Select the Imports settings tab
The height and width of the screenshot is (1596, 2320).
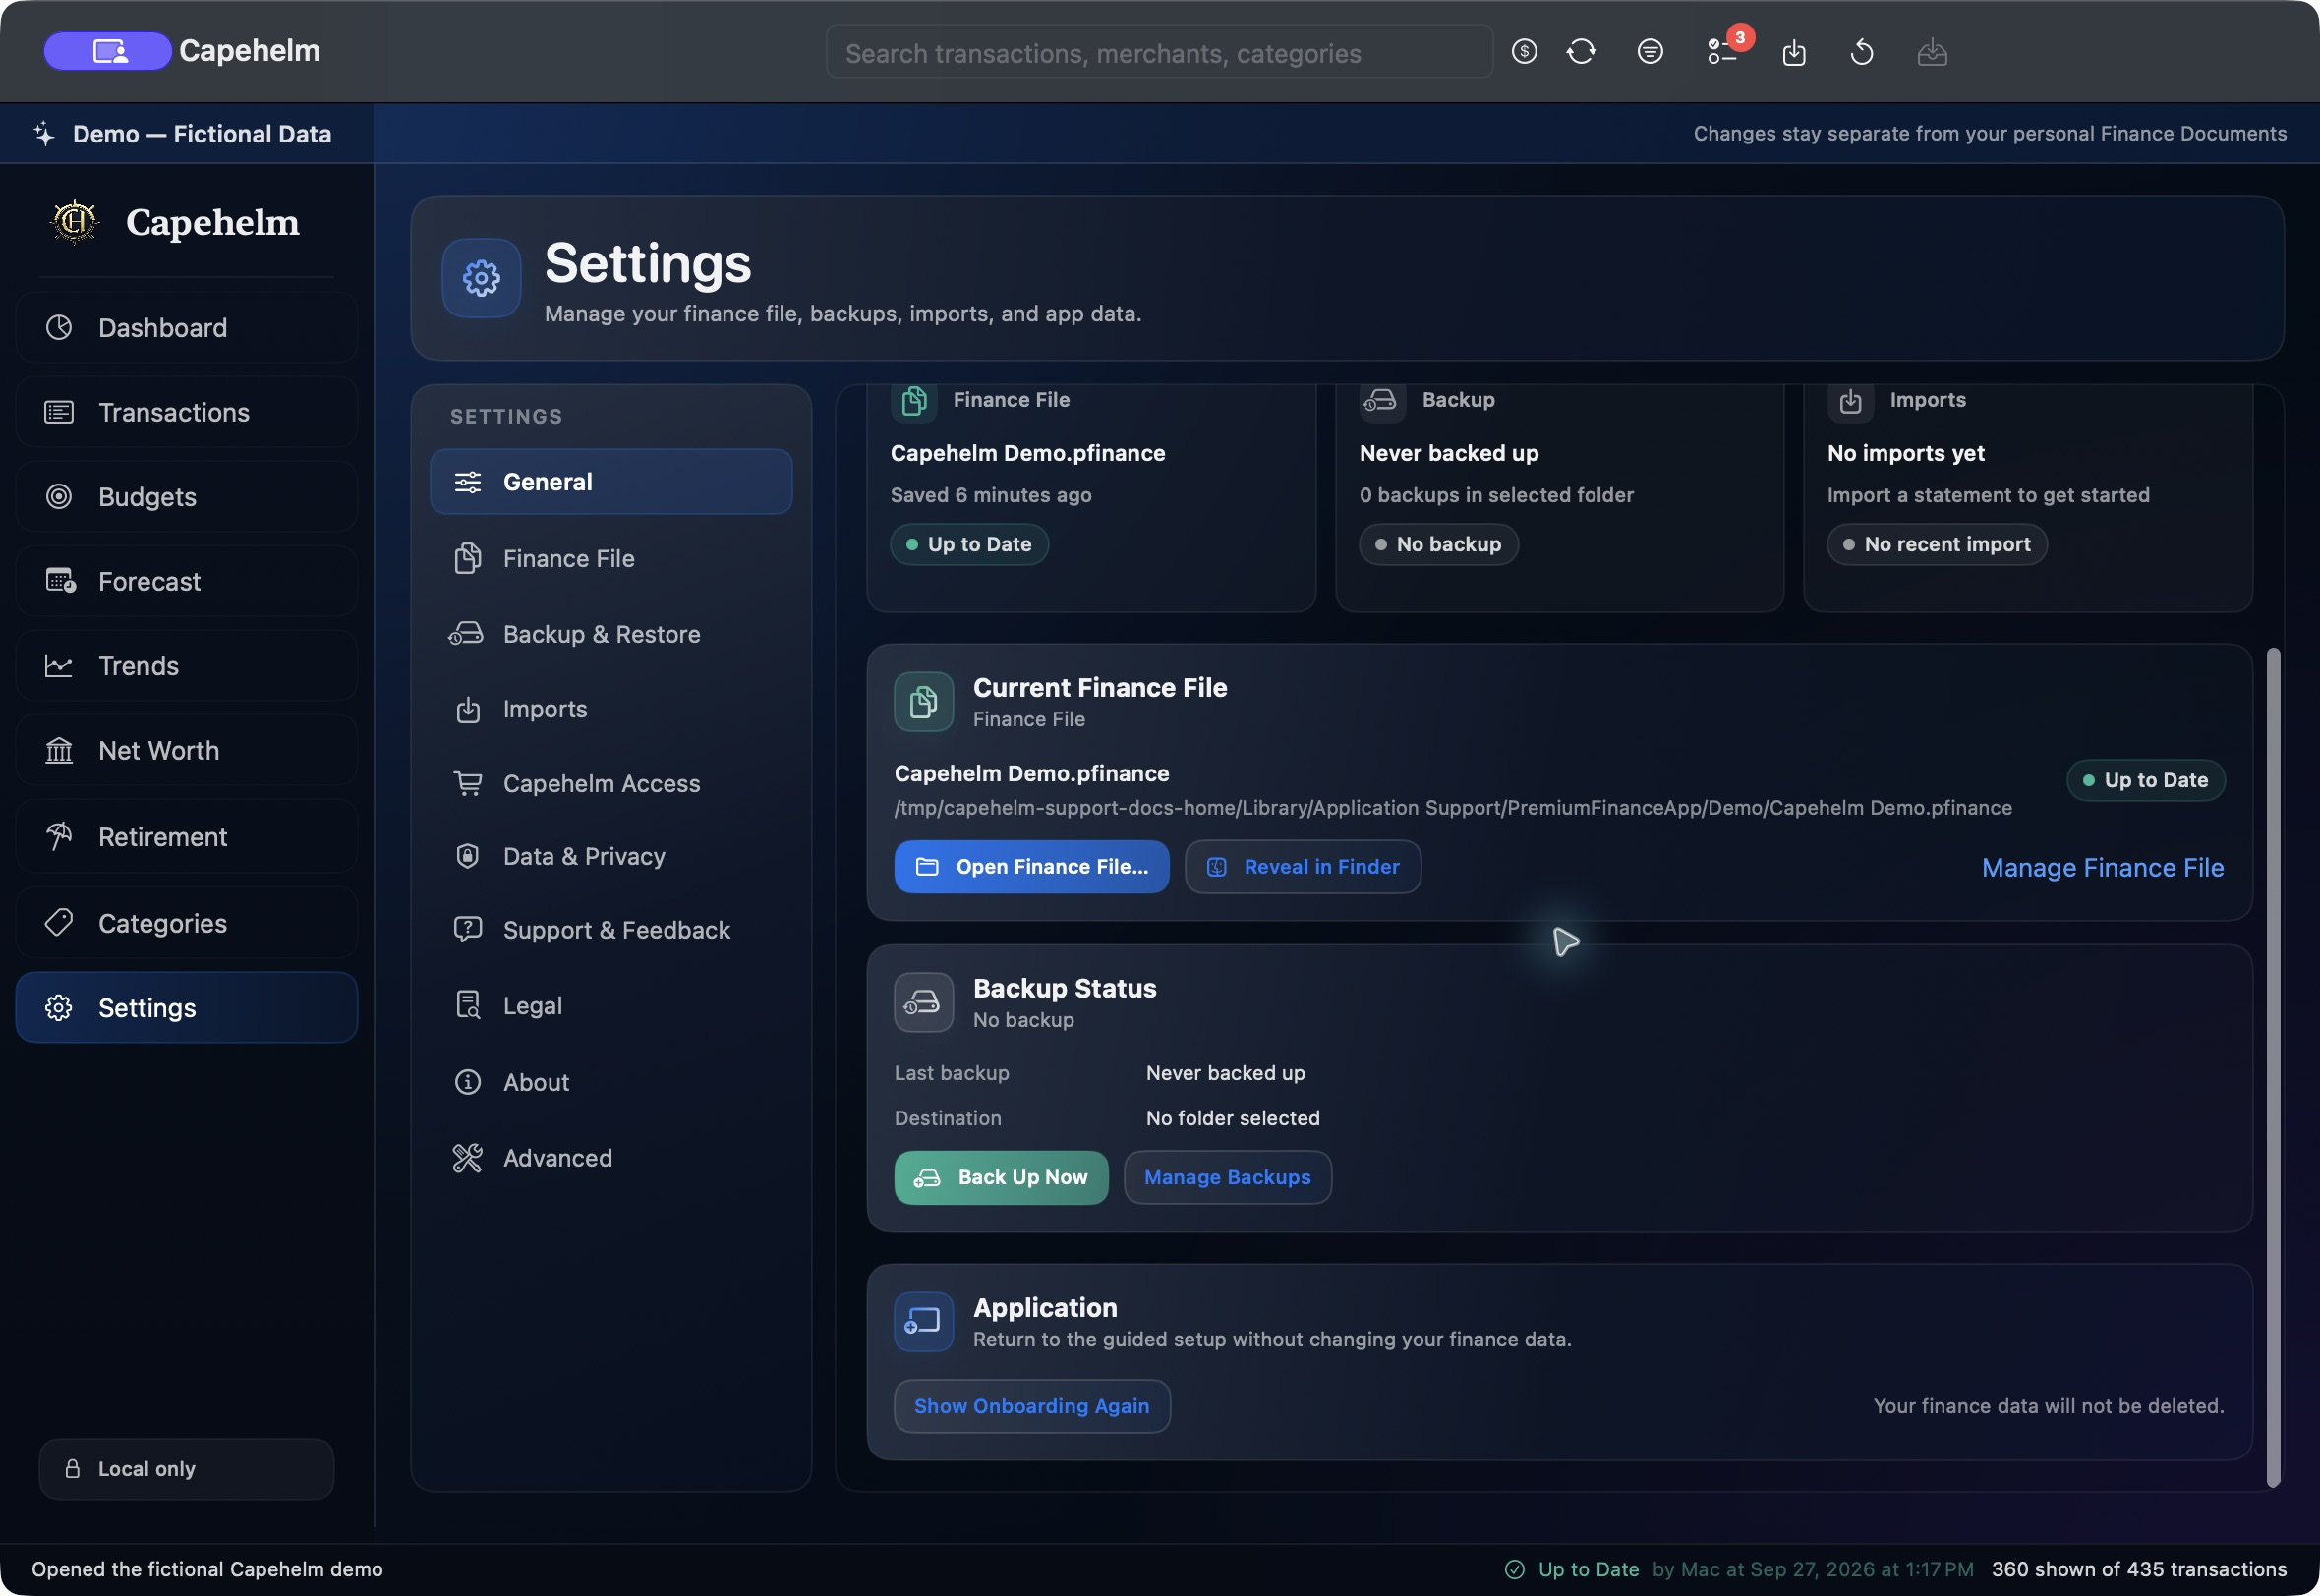[x=611, y=709]
